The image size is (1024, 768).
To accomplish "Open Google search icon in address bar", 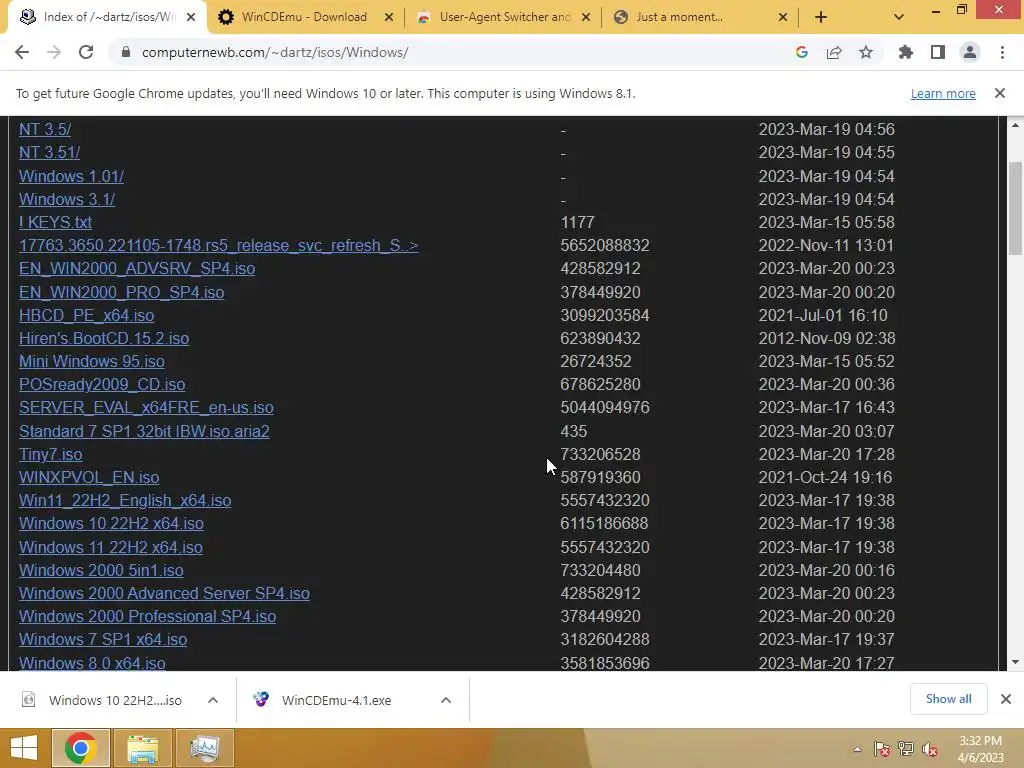I will 802,52.
